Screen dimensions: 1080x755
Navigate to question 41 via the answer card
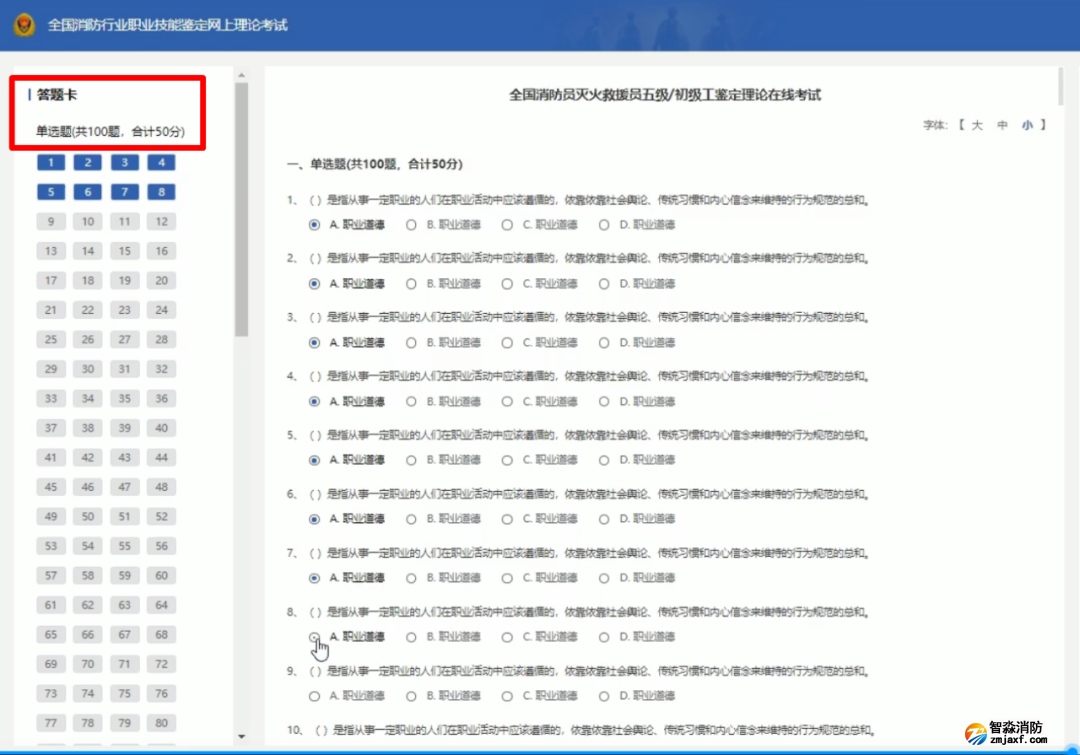(x=51, y=457)
